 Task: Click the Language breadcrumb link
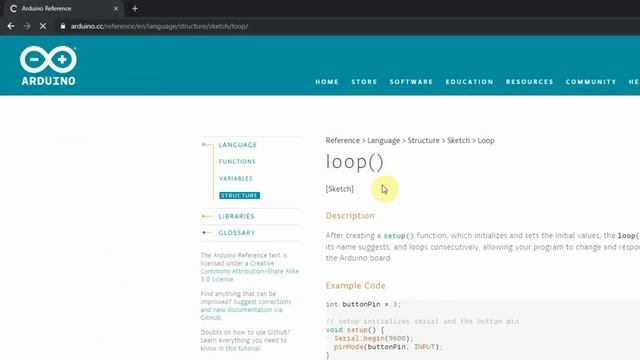click(384, 140)
